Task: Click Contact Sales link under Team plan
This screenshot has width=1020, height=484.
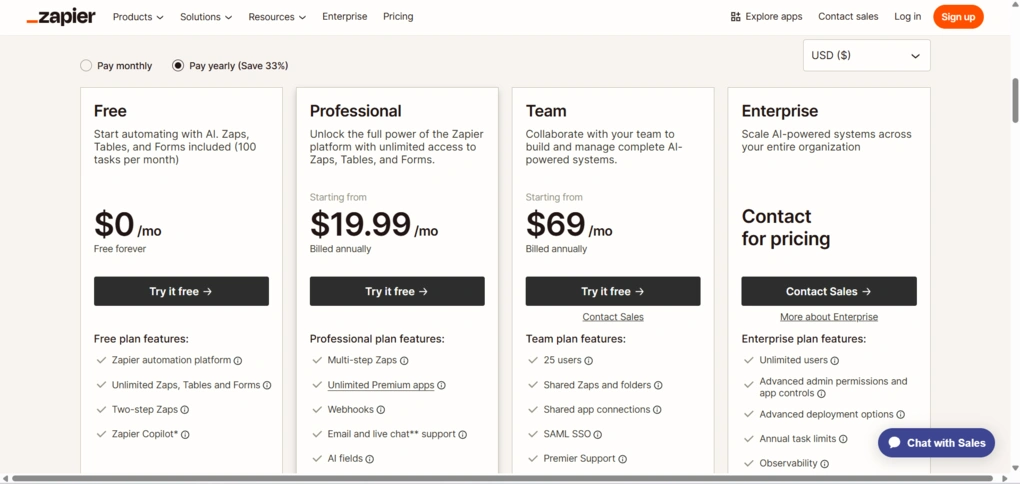Action: pos(613,317)
